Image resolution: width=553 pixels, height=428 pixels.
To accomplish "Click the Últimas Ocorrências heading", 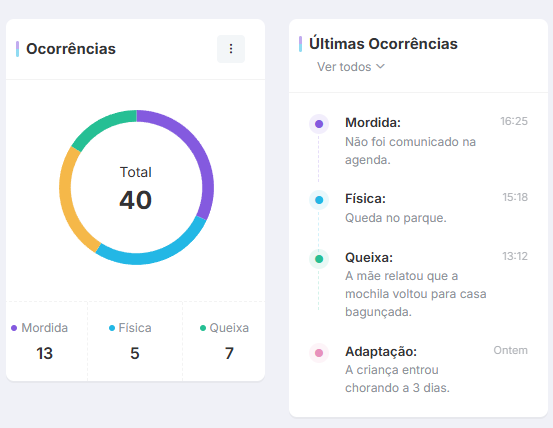I will pyautogui.click(x=383, y=44).
